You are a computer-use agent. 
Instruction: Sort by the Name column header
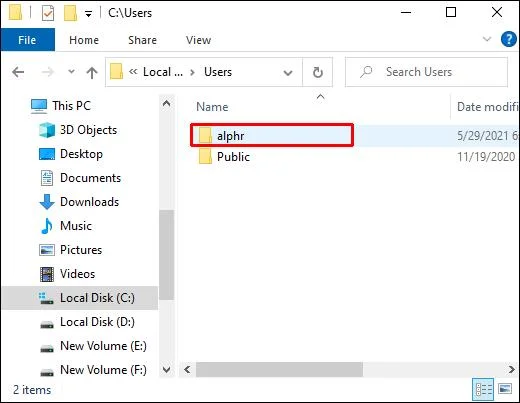coord(212,107)
